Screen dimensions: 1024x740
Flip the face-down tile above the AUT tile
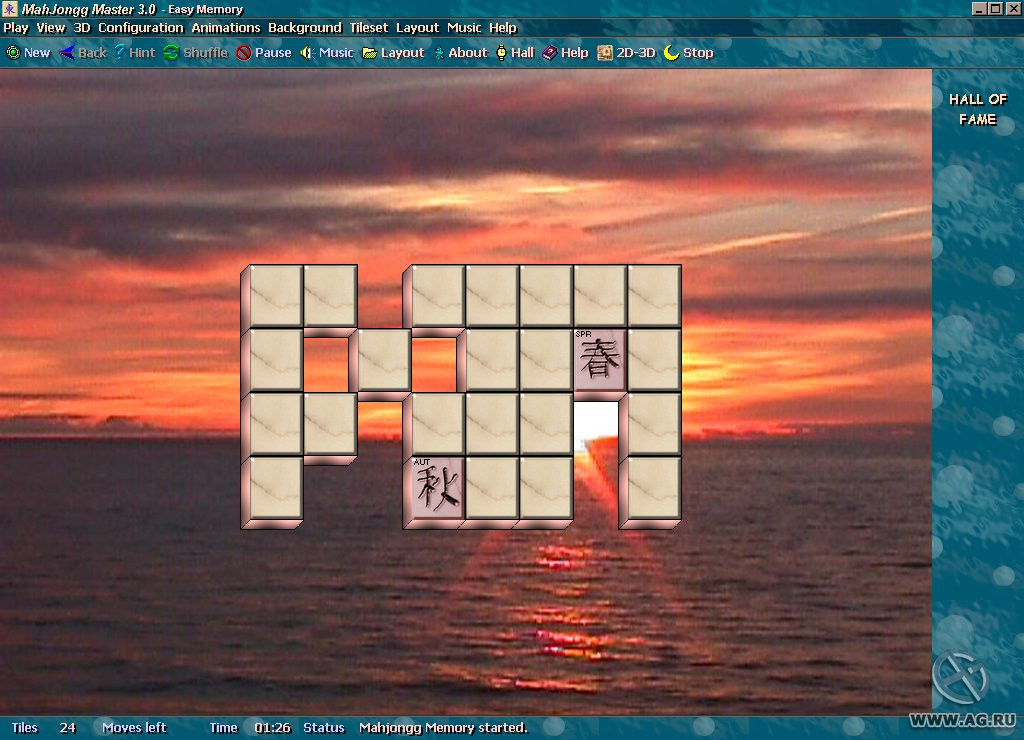(x=438, y=424)
